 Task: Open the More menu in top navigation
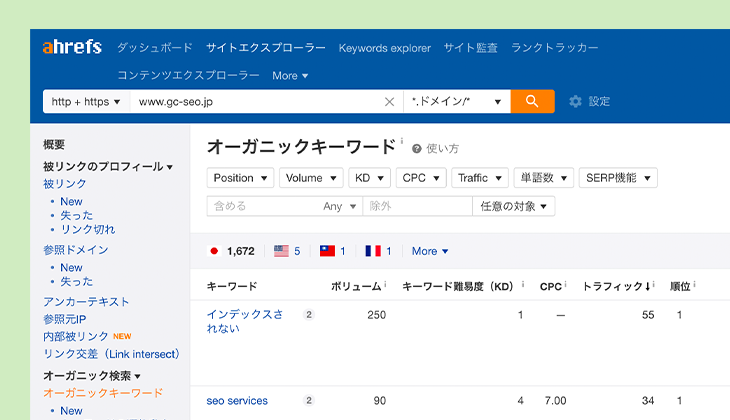point(290,76)
